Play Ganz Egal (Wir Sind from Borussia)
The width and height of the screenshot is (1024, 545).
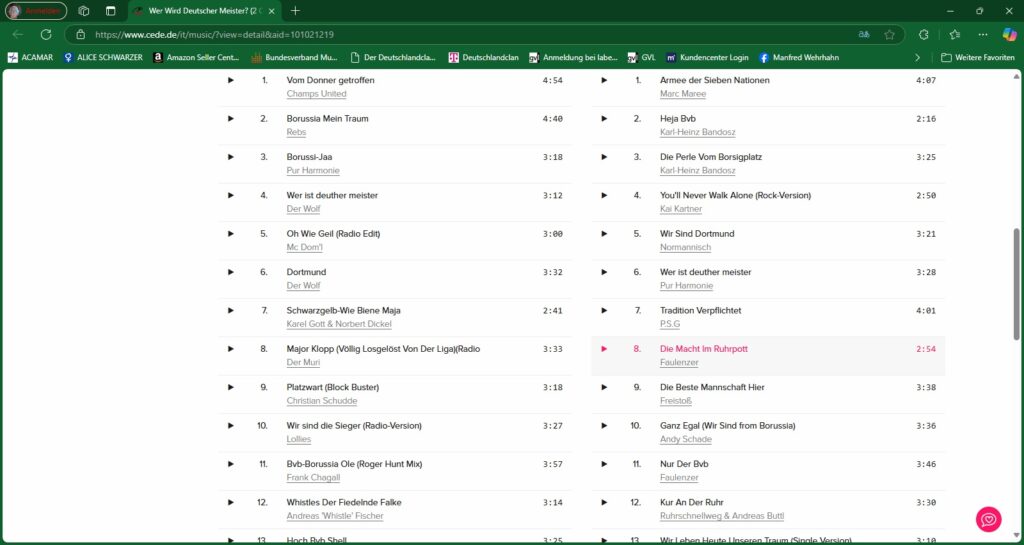pos(604,426)
